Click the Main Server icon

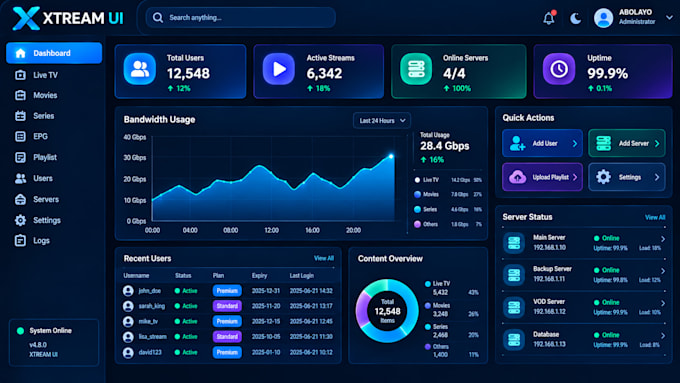pyautogui.click(x=514, y=242)
